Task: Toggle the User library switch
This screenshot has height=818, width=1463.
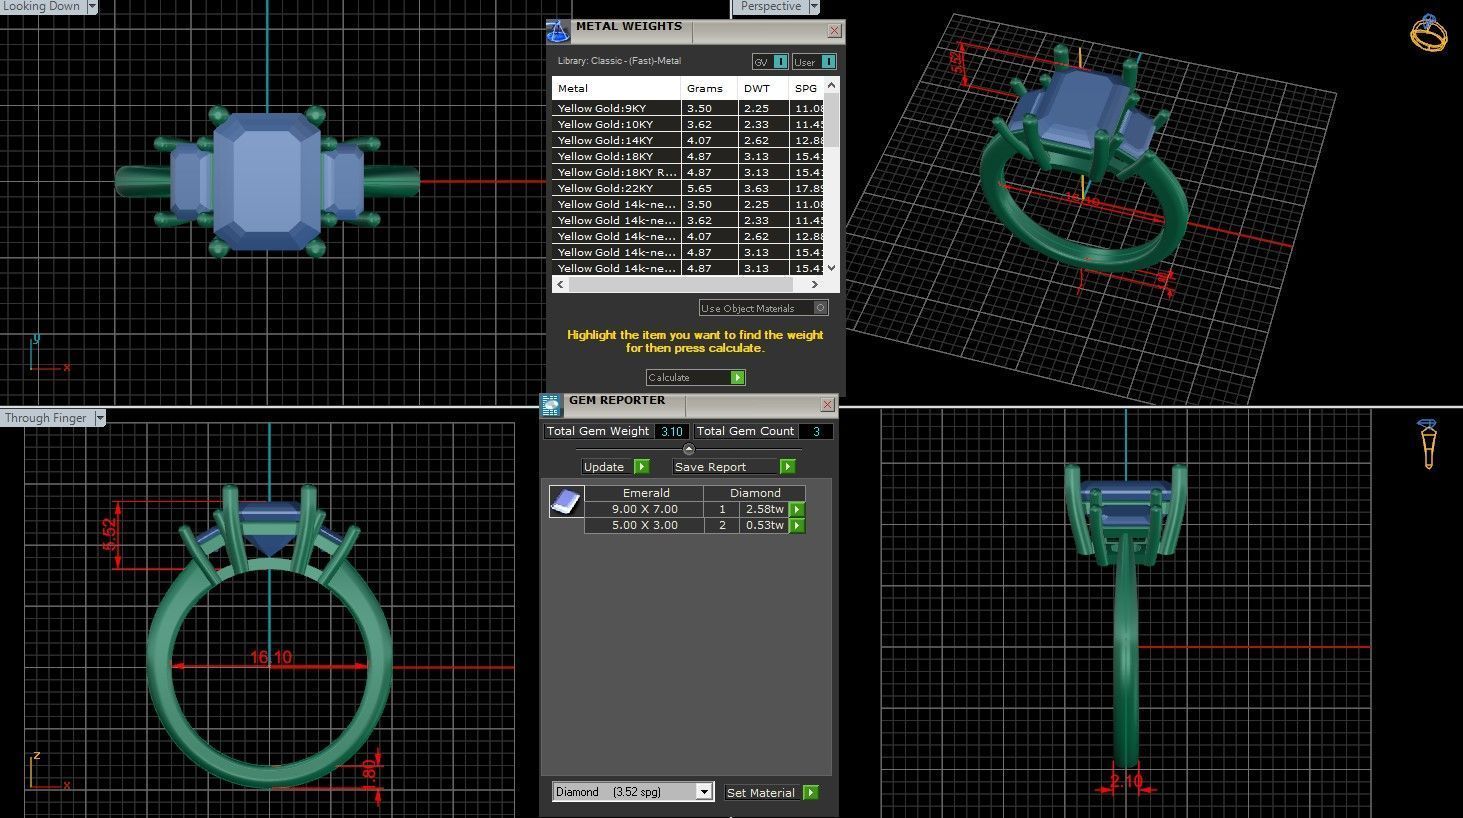Action: [x=814, y=62]
